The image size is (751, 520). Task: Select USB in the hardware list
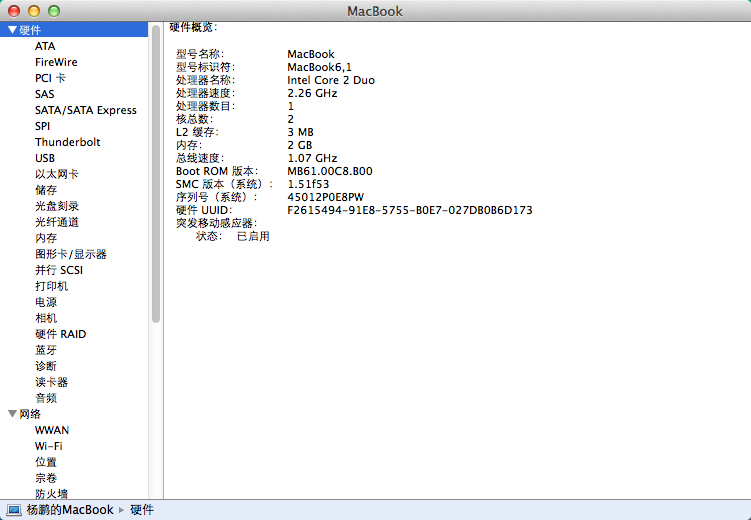(45, 158)
